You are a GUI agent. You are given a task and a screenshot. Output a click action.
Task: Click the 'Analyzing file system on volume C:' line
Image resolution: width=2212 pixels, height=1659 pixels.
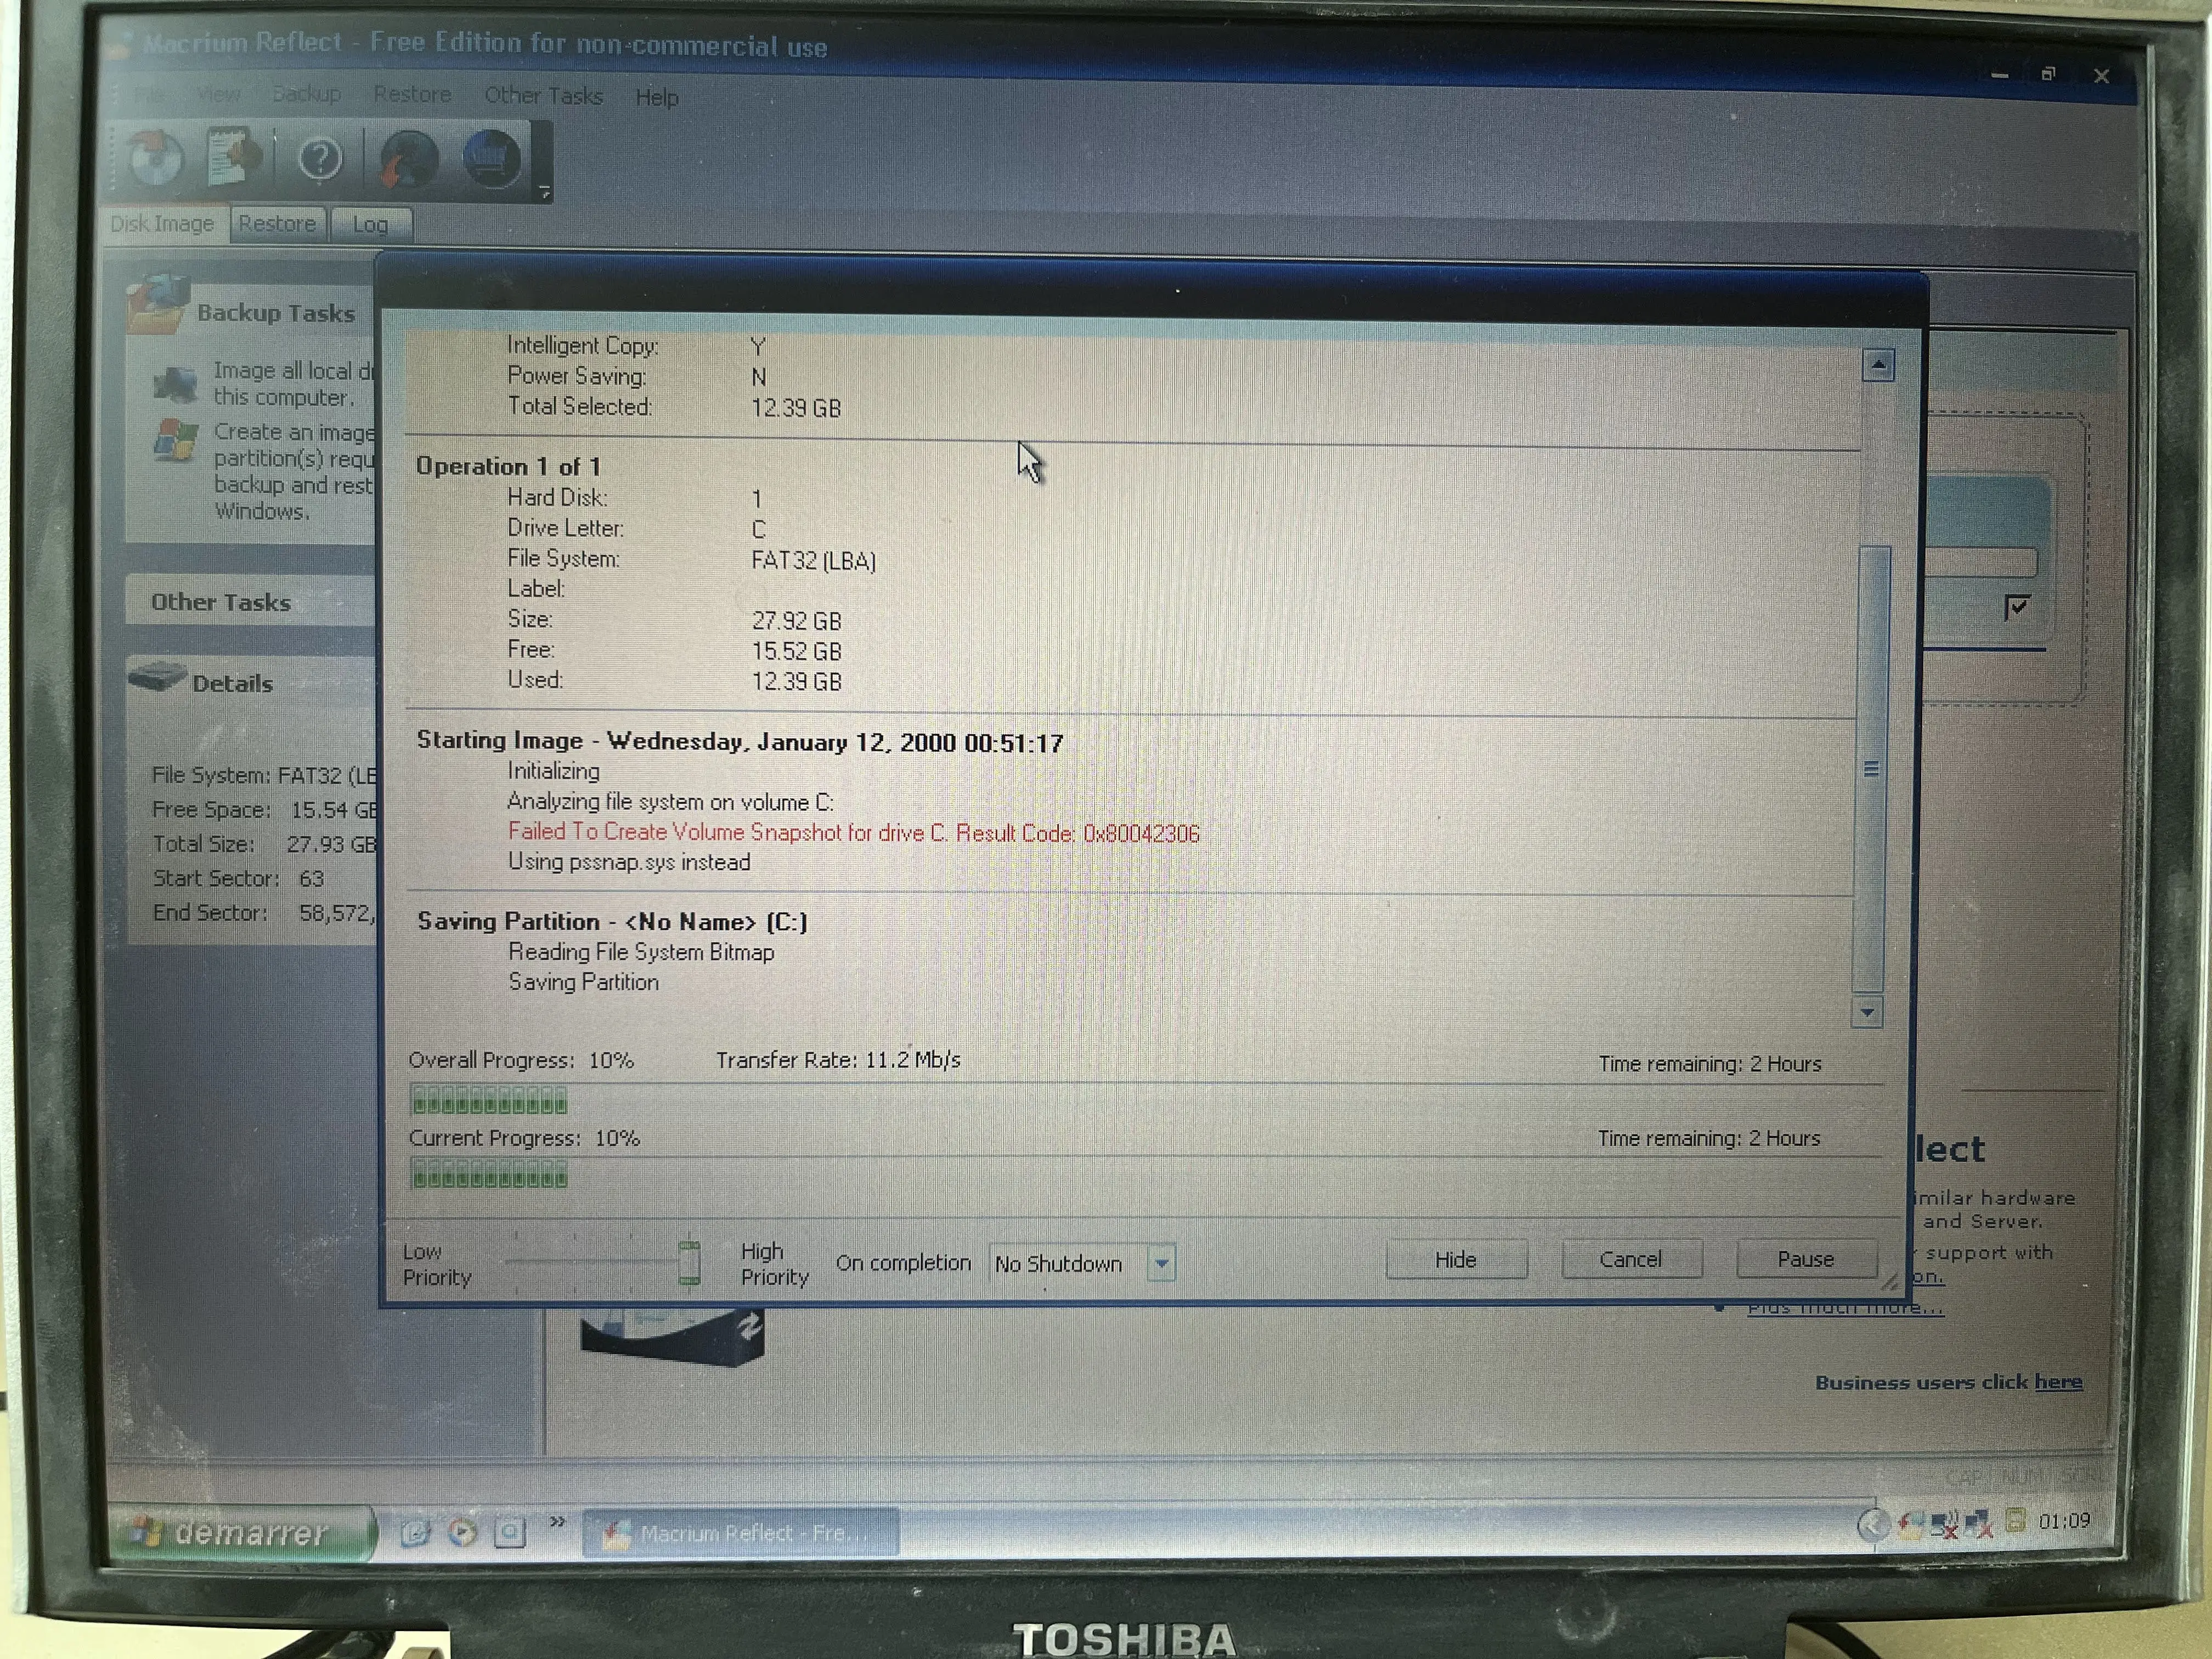pyautogui.click(x=670, y=802)
